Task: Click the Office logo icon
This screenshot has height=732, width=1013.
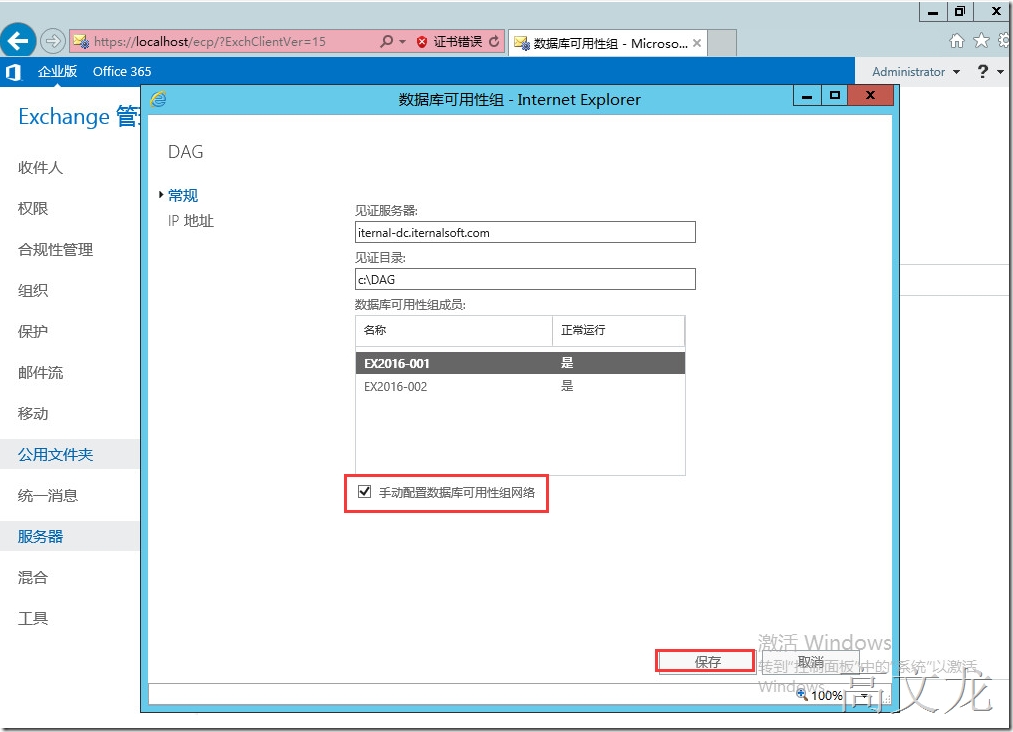Action: (x=14, y=72)
